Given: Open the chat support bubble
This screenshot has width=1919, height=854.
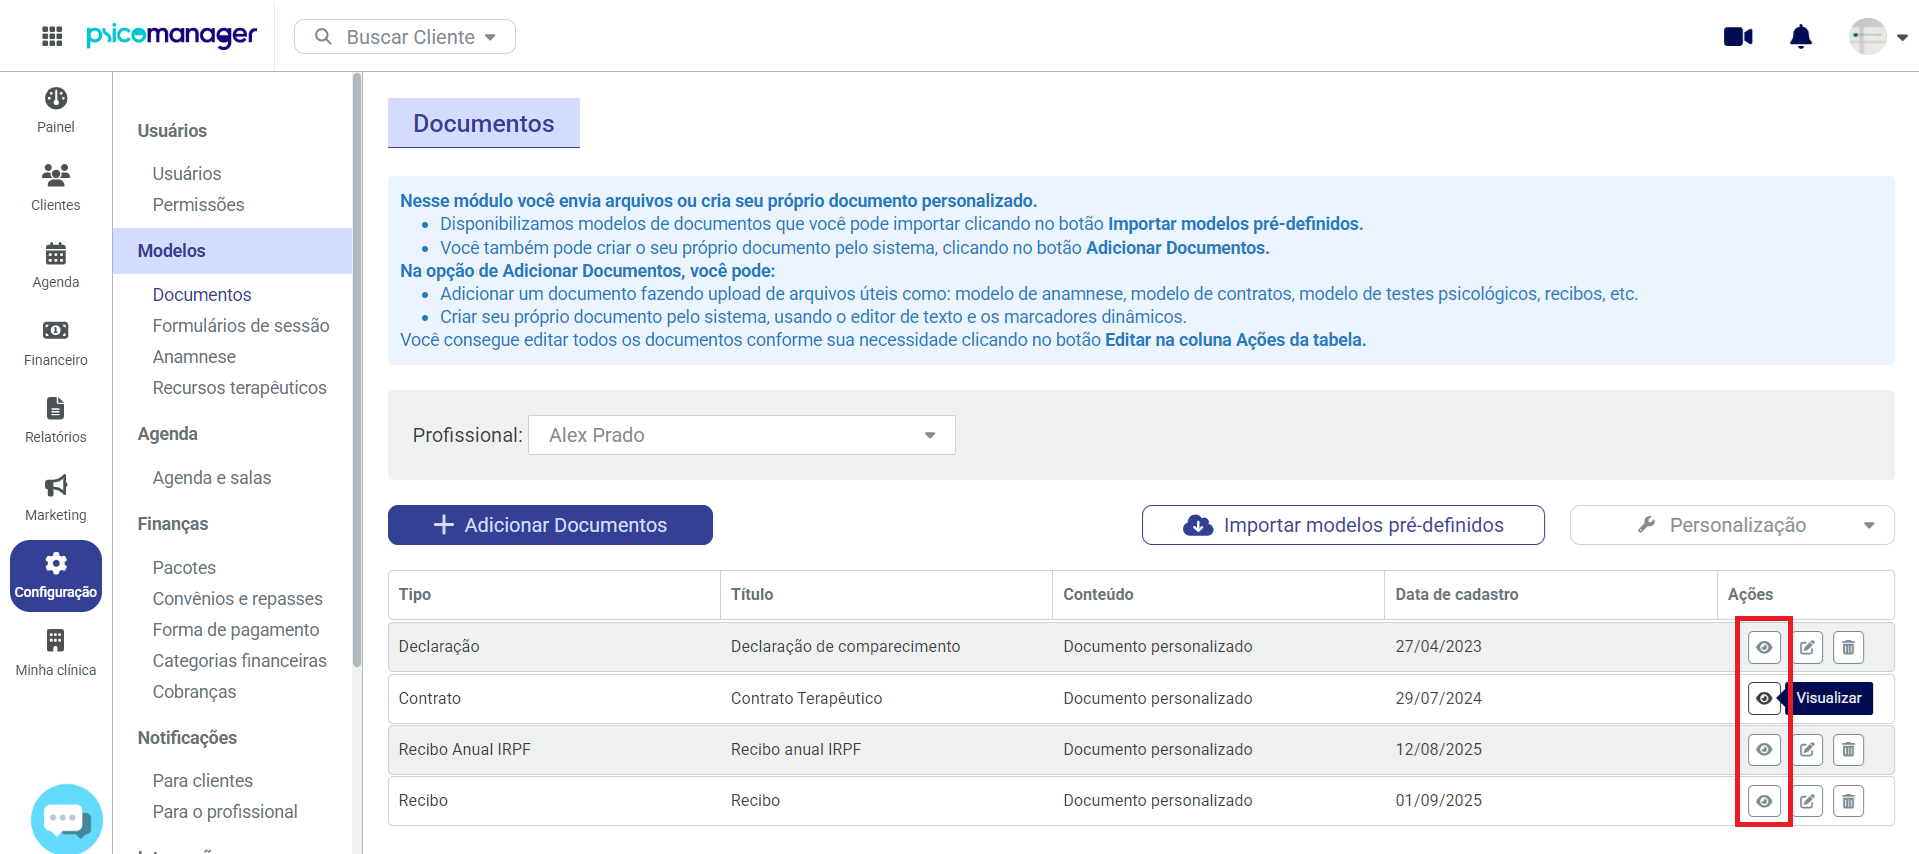Looking at the screenshot, I should 67,819.
